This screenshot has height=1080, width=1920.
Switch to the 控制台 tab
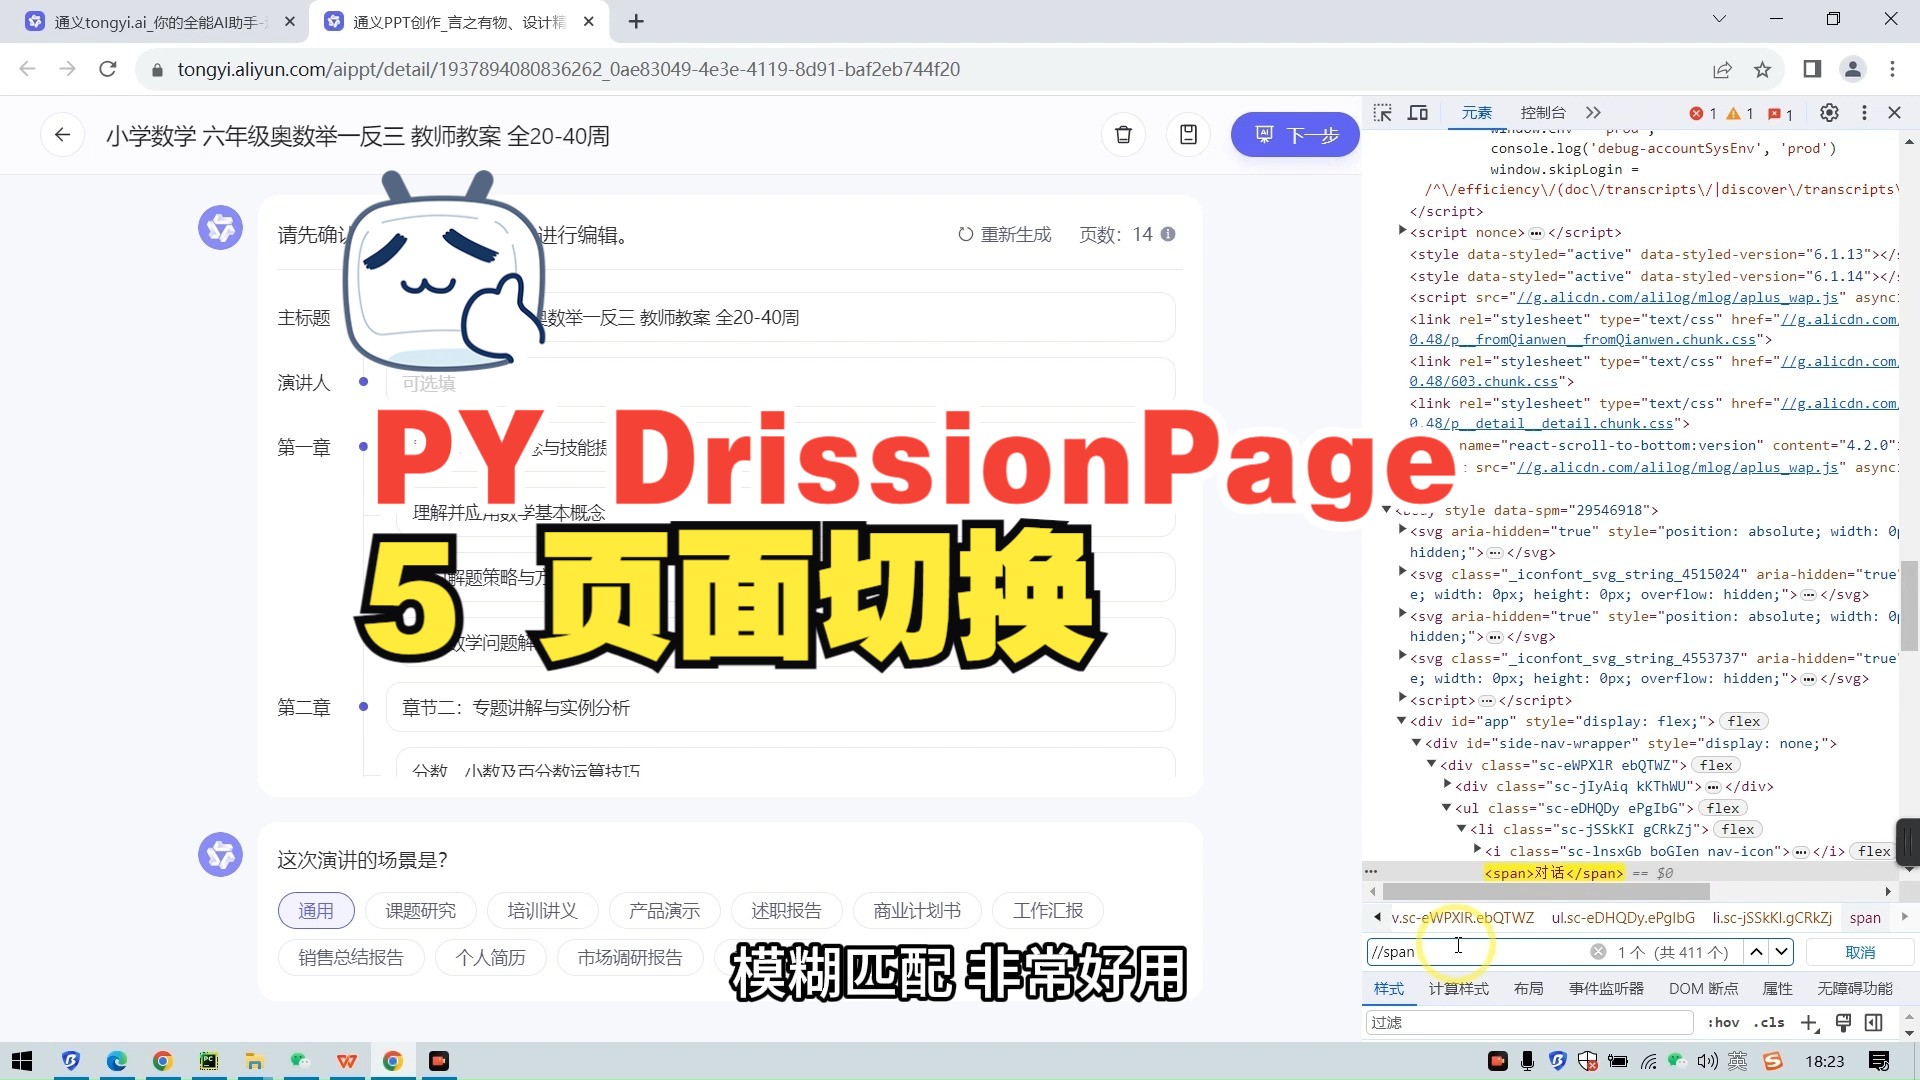1542,113
